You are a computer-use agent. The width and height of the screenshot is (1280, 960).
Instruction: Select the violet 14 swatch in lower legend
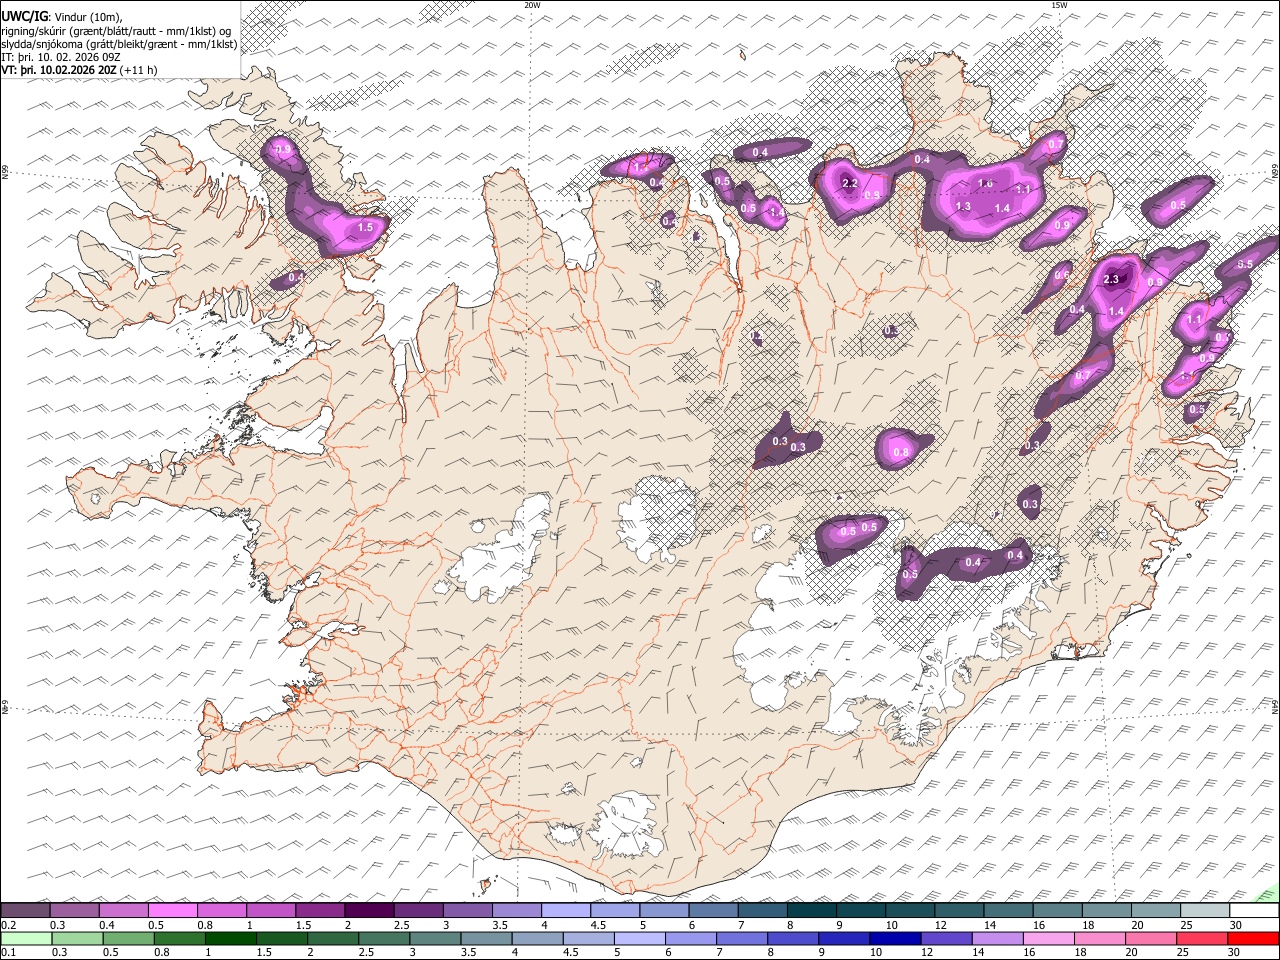pos(998,938)
